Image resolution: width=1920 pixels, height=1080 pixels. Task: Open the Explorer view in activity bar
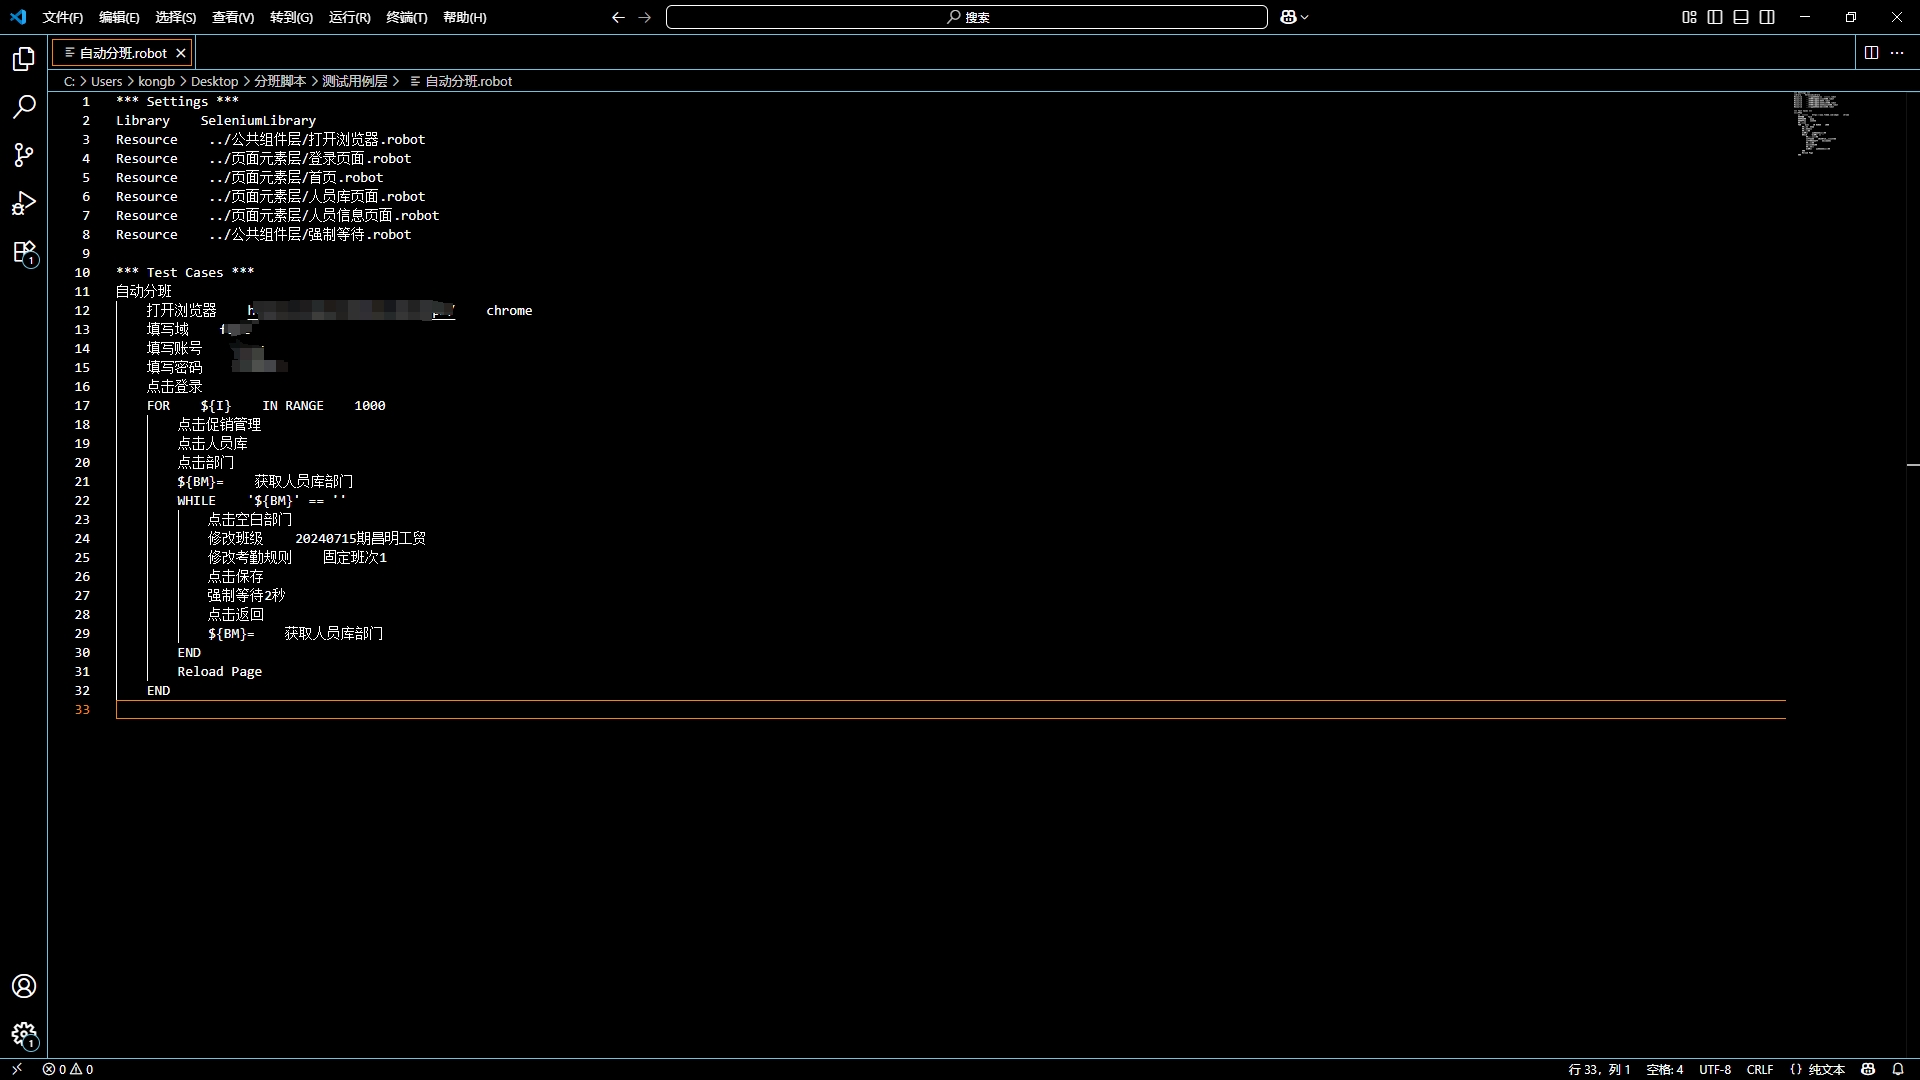point(24,59)
